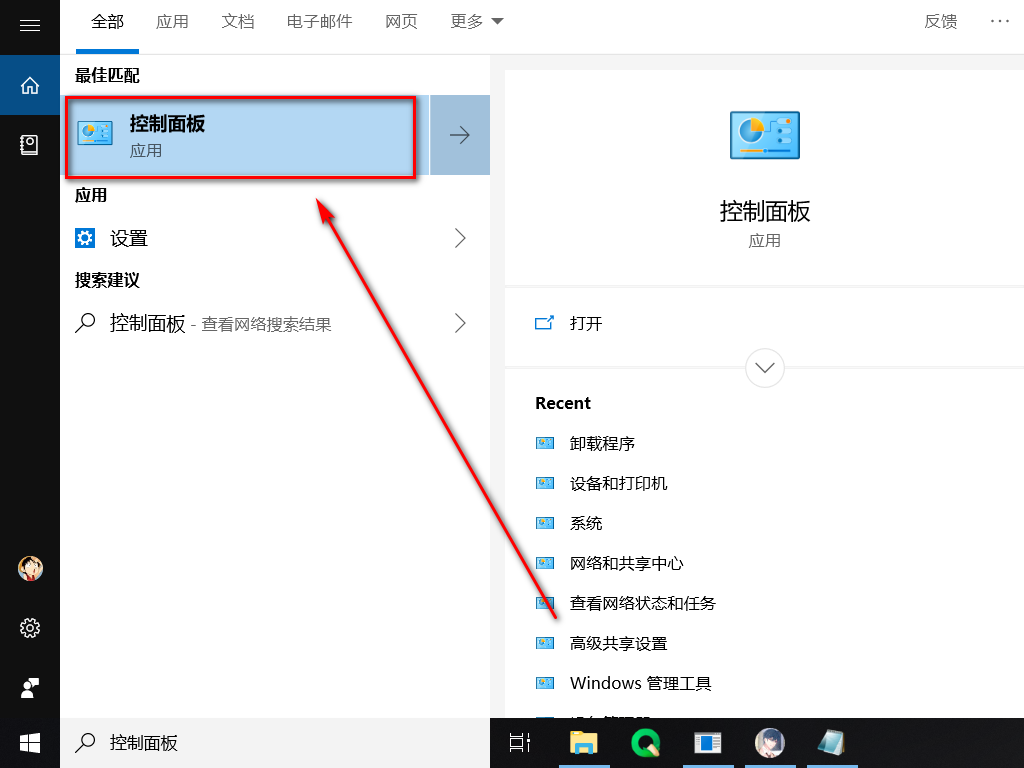Switch to the 网页 tab
The image size is (1024, 768).
(x=401, y=21)
